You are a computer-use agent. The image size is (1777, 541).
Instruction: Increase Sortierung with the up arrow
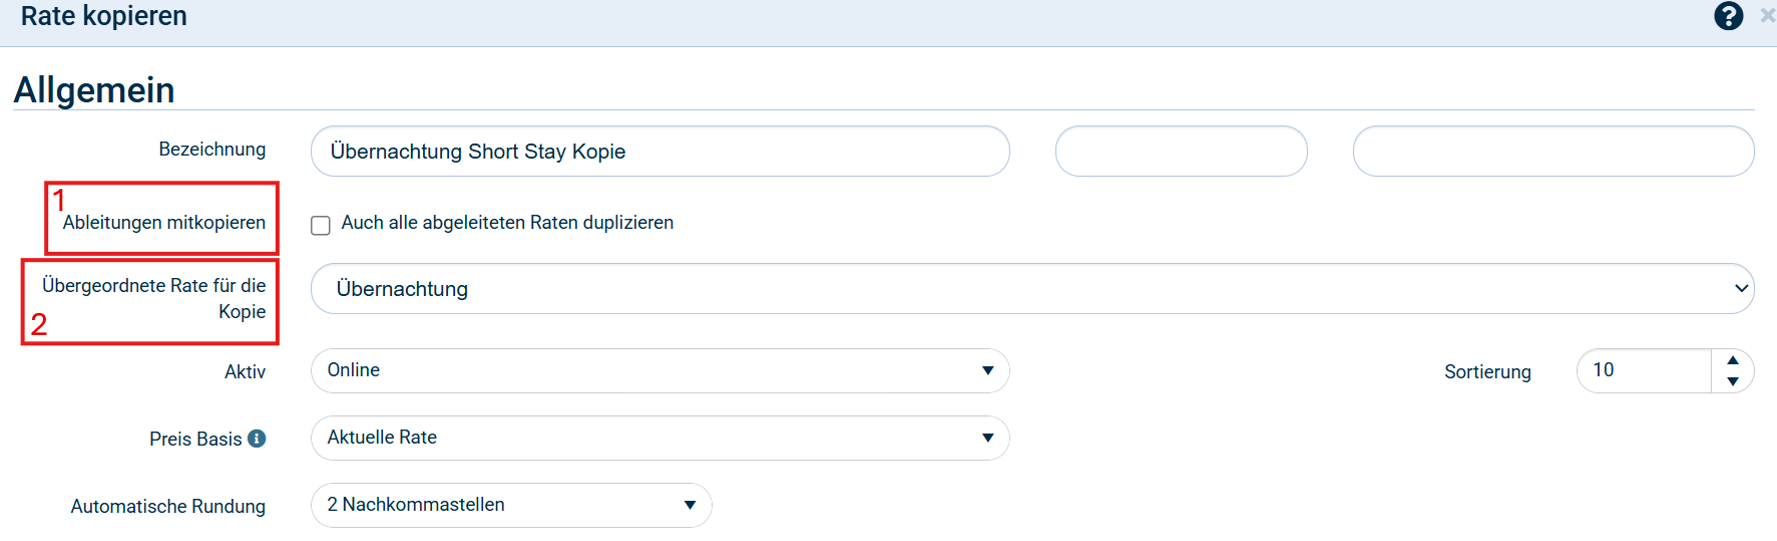[x=1733, y=360]
